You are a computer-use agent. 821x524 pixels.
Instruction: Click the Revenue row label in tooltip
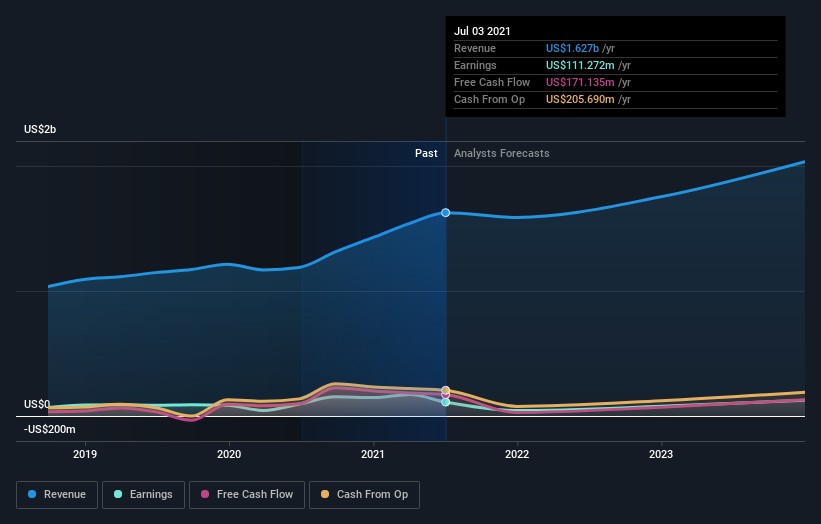(x=475, y=48)
